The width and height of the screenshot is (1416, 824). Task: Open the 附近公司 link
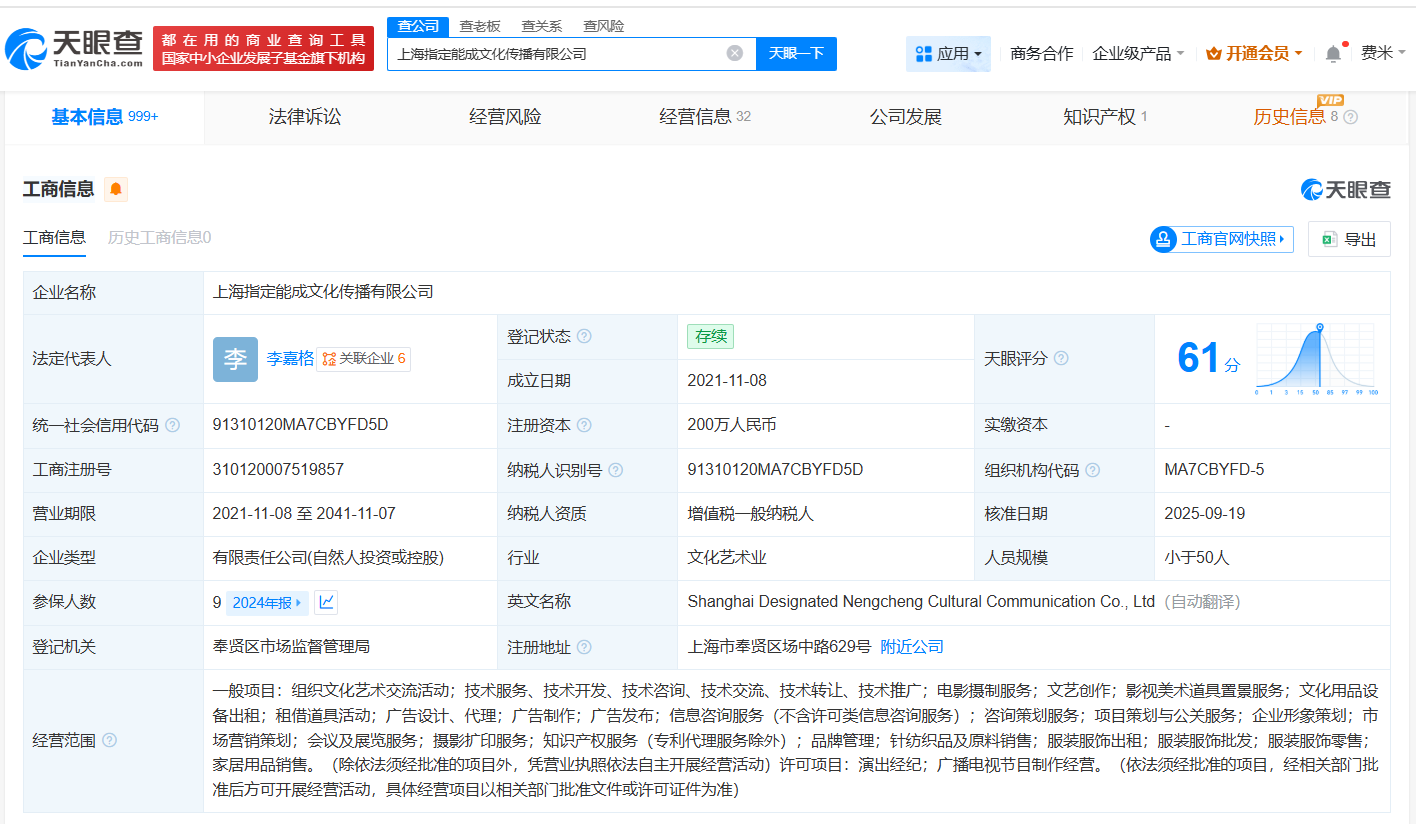(911, 647)
